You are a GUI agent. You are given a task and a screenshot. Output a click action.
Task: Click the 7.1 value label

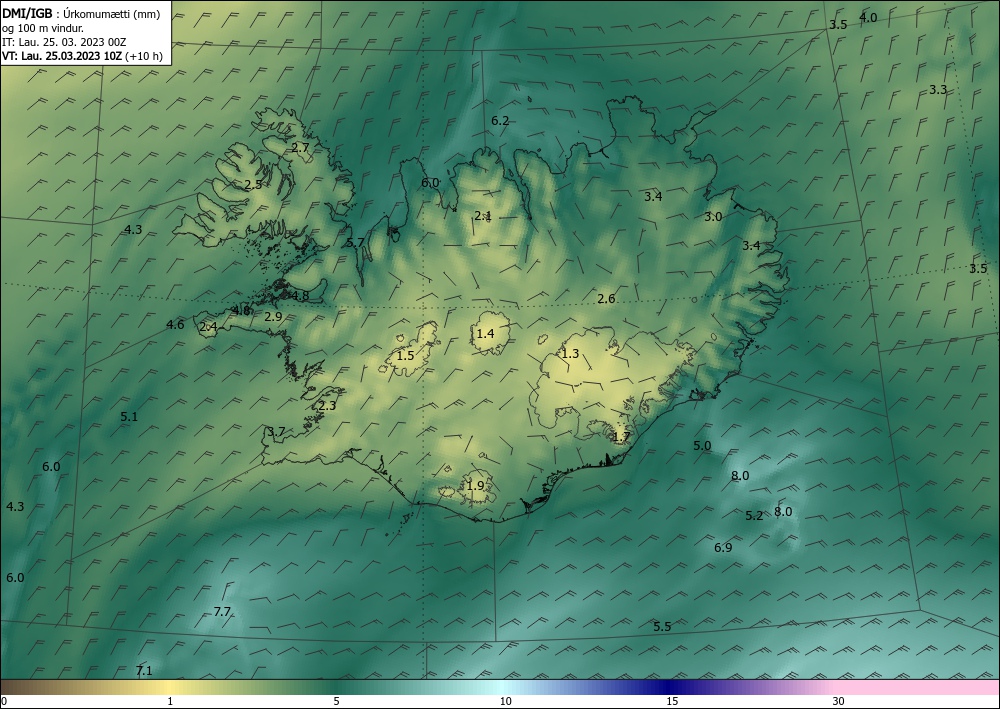coord(144,671)
